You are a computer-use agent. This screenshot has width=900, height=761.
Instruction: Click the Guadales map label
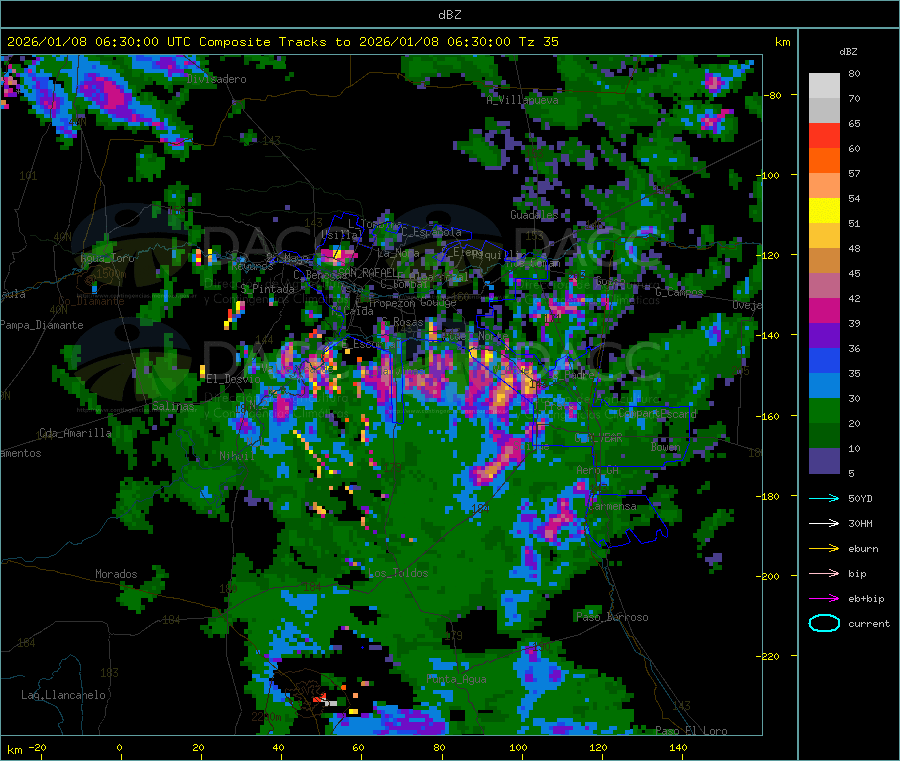pos(534,215)
